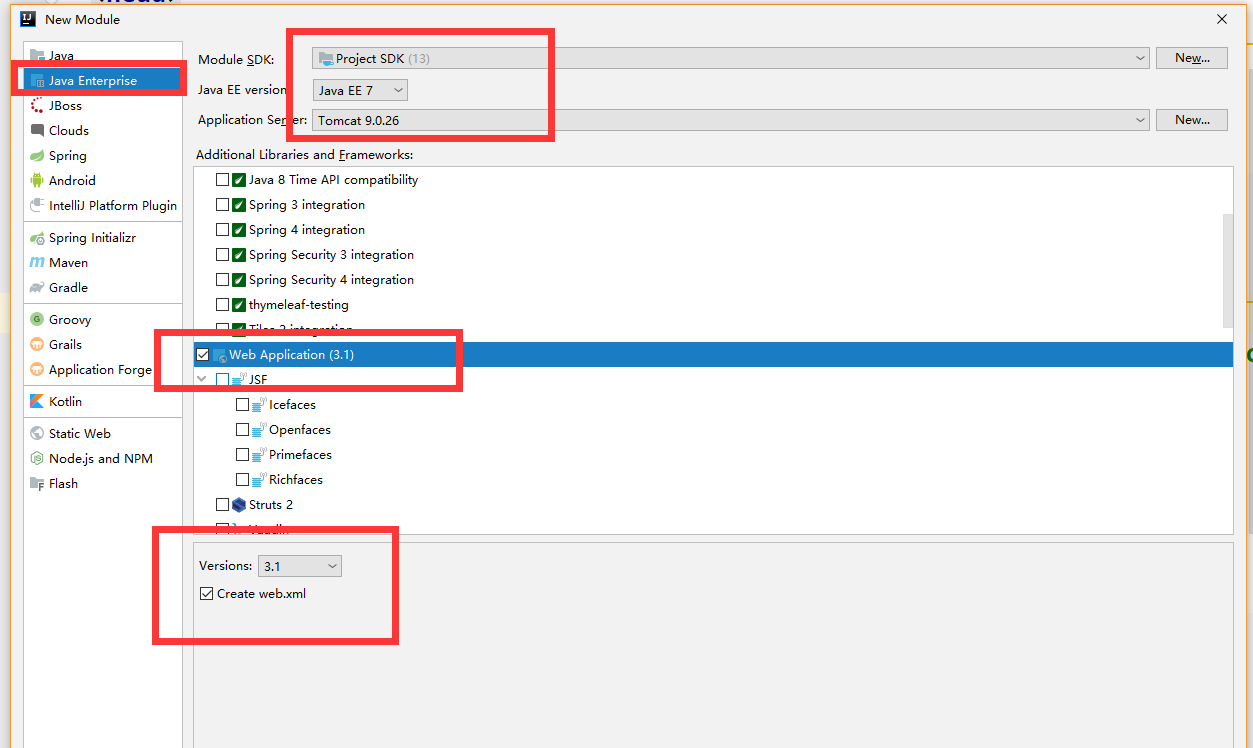Select Java Enterprise module type
Viewport: 1253px width, 748px height.
(103, 80)
